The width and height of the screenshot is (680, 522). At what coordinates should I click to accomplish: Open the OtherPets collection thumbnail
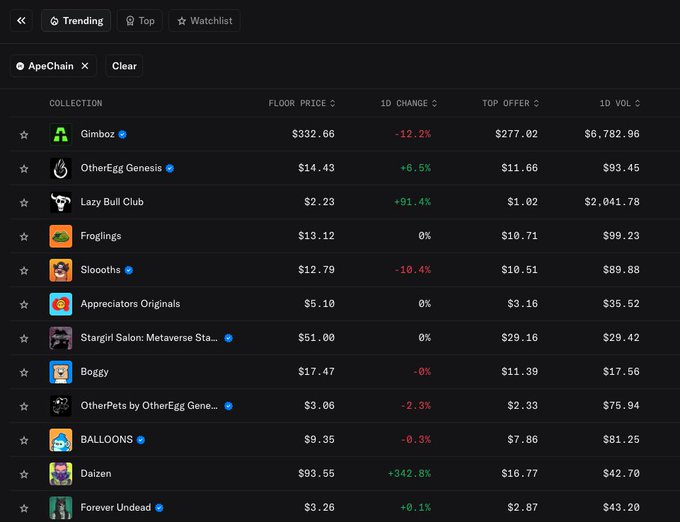coord(61,406)
